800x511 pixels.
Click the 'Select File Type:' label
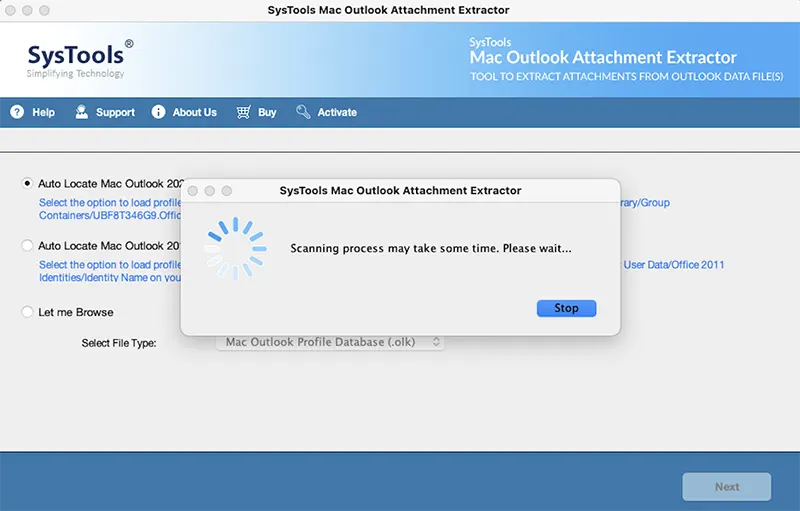coord(119,343)
